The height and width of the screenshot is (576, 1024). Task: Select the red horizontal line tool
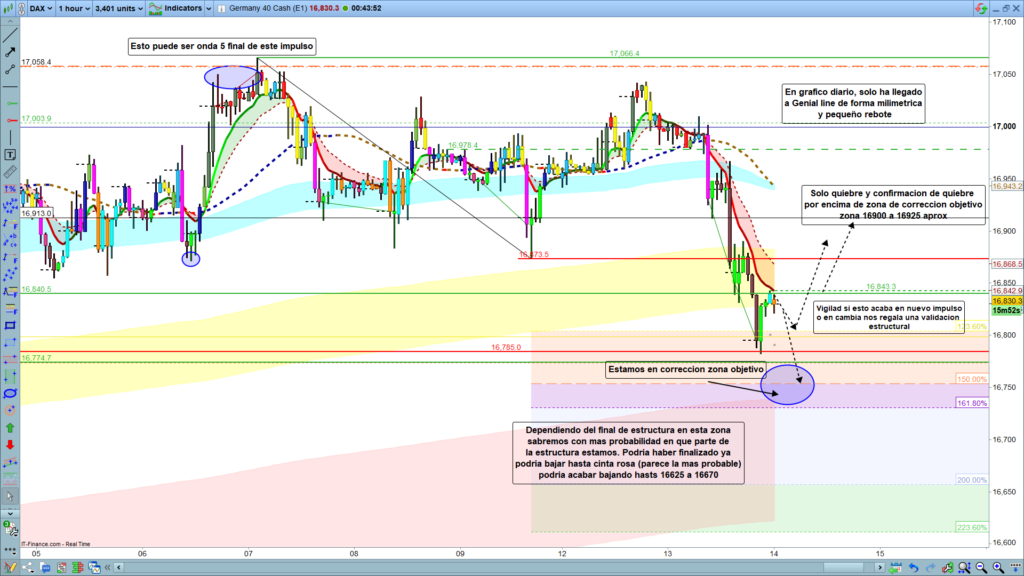pos(10,119)
